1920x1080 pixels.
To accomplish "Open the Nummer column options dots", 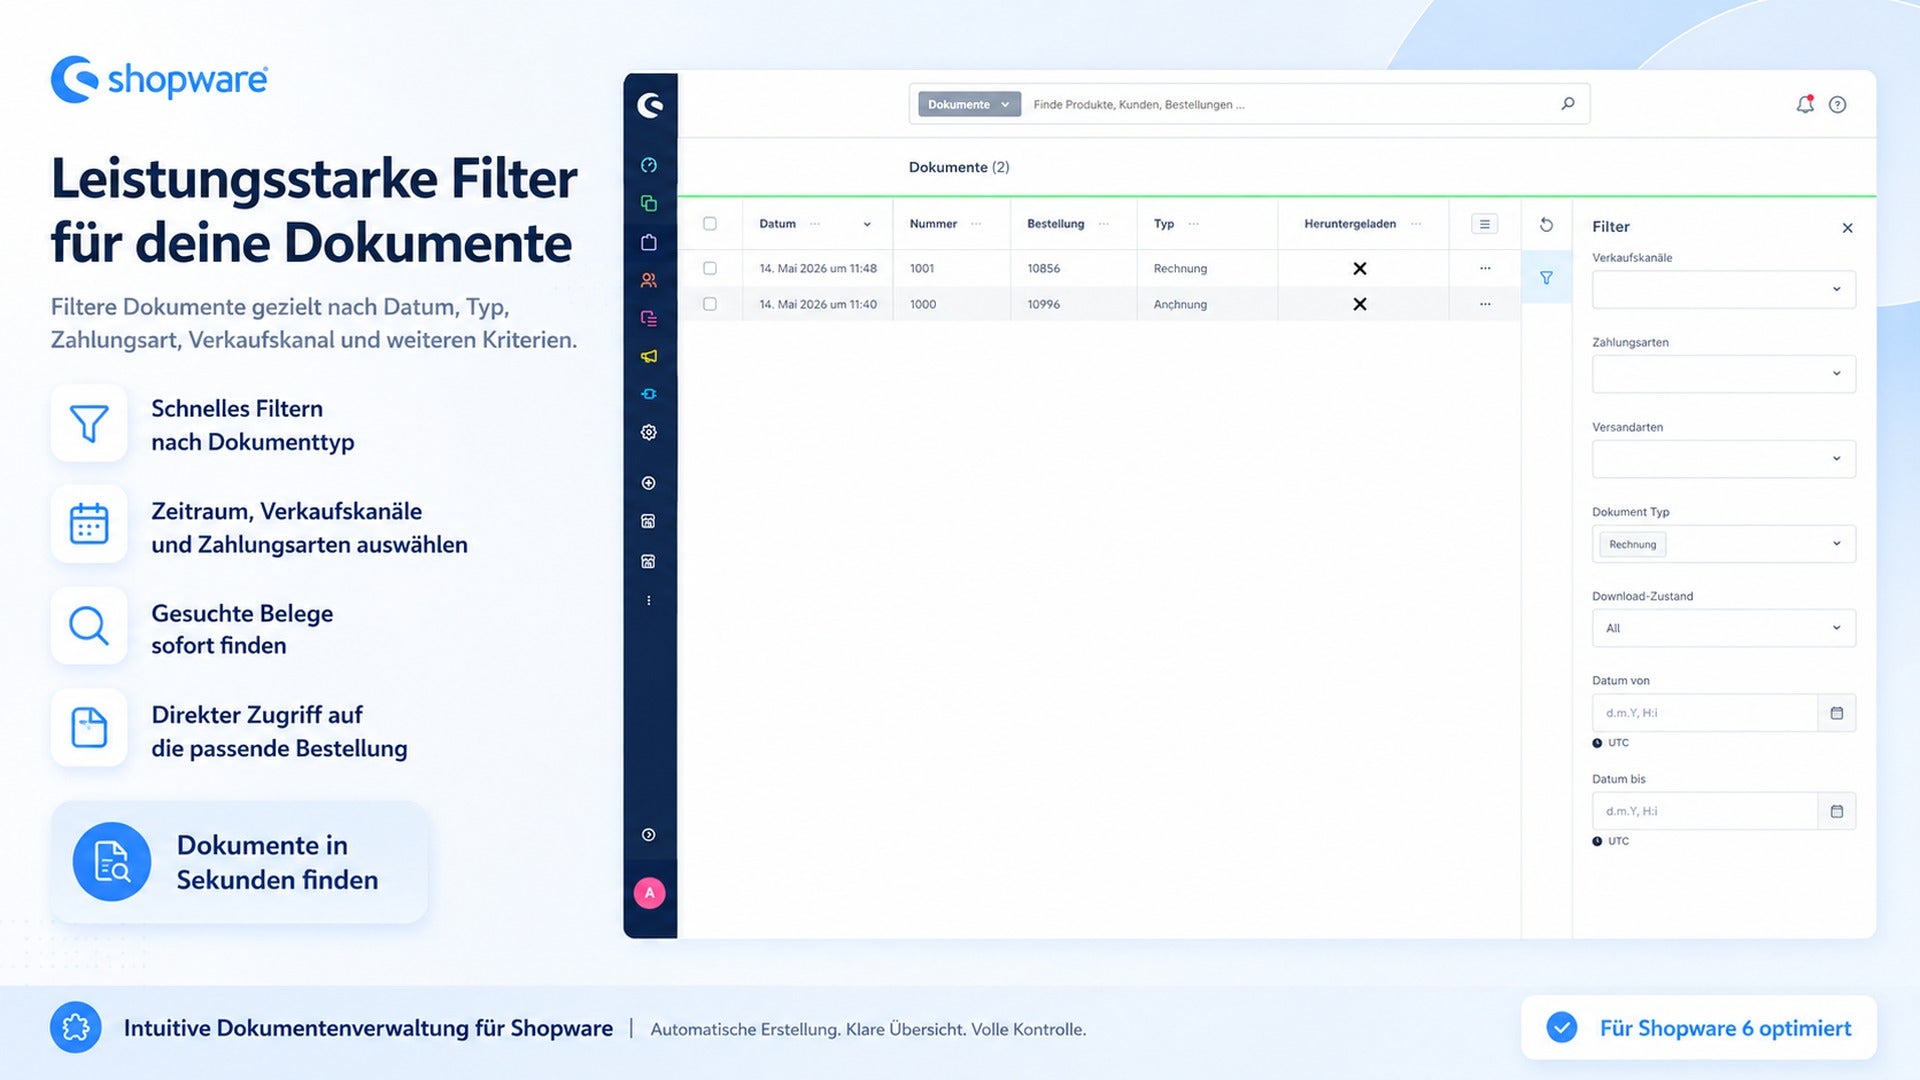I will (976, 224).
